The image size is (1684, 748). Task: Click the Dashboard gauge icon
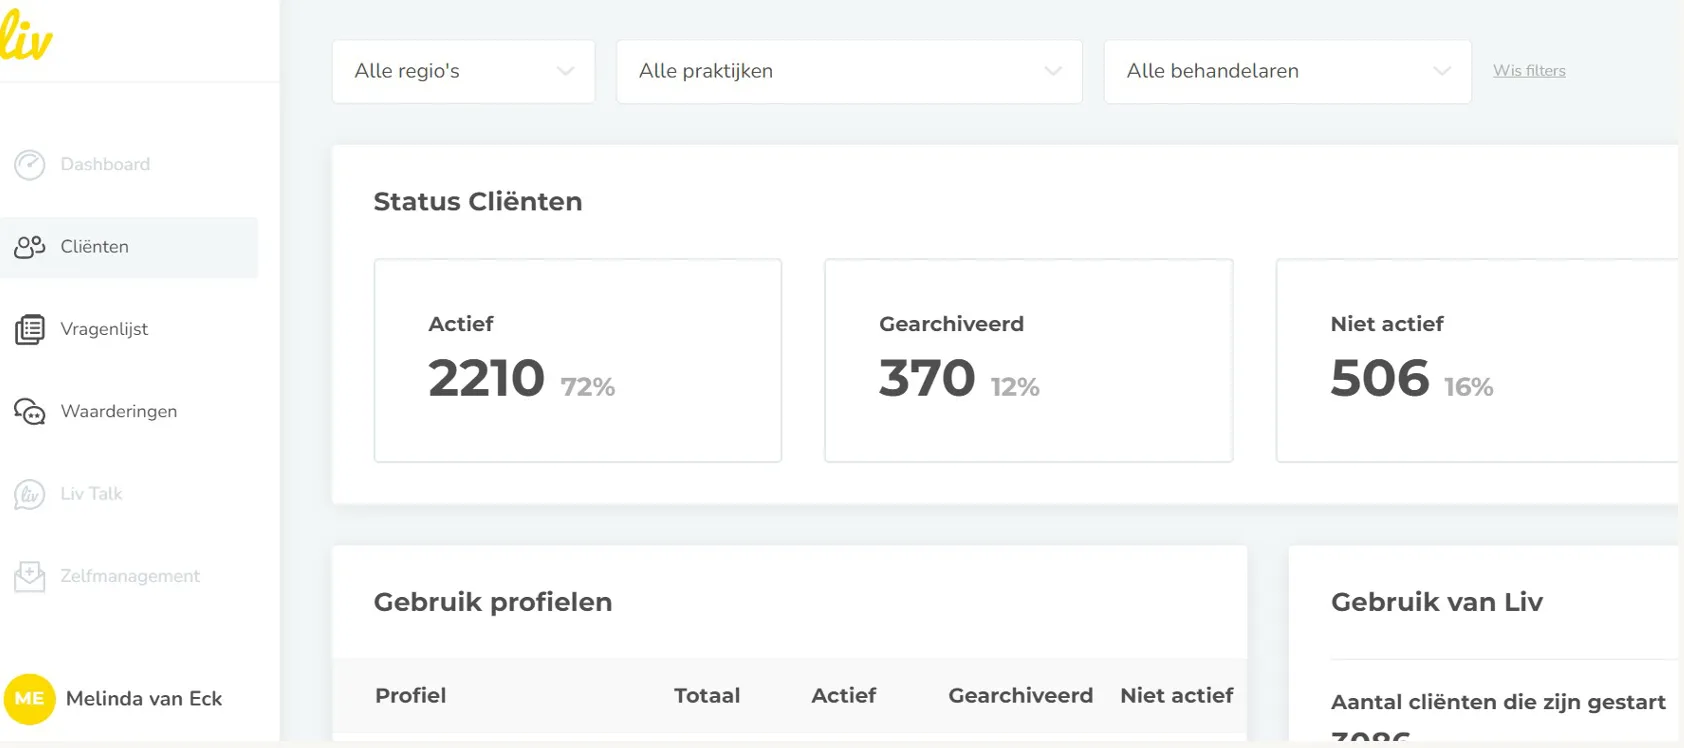coord(30,165)
